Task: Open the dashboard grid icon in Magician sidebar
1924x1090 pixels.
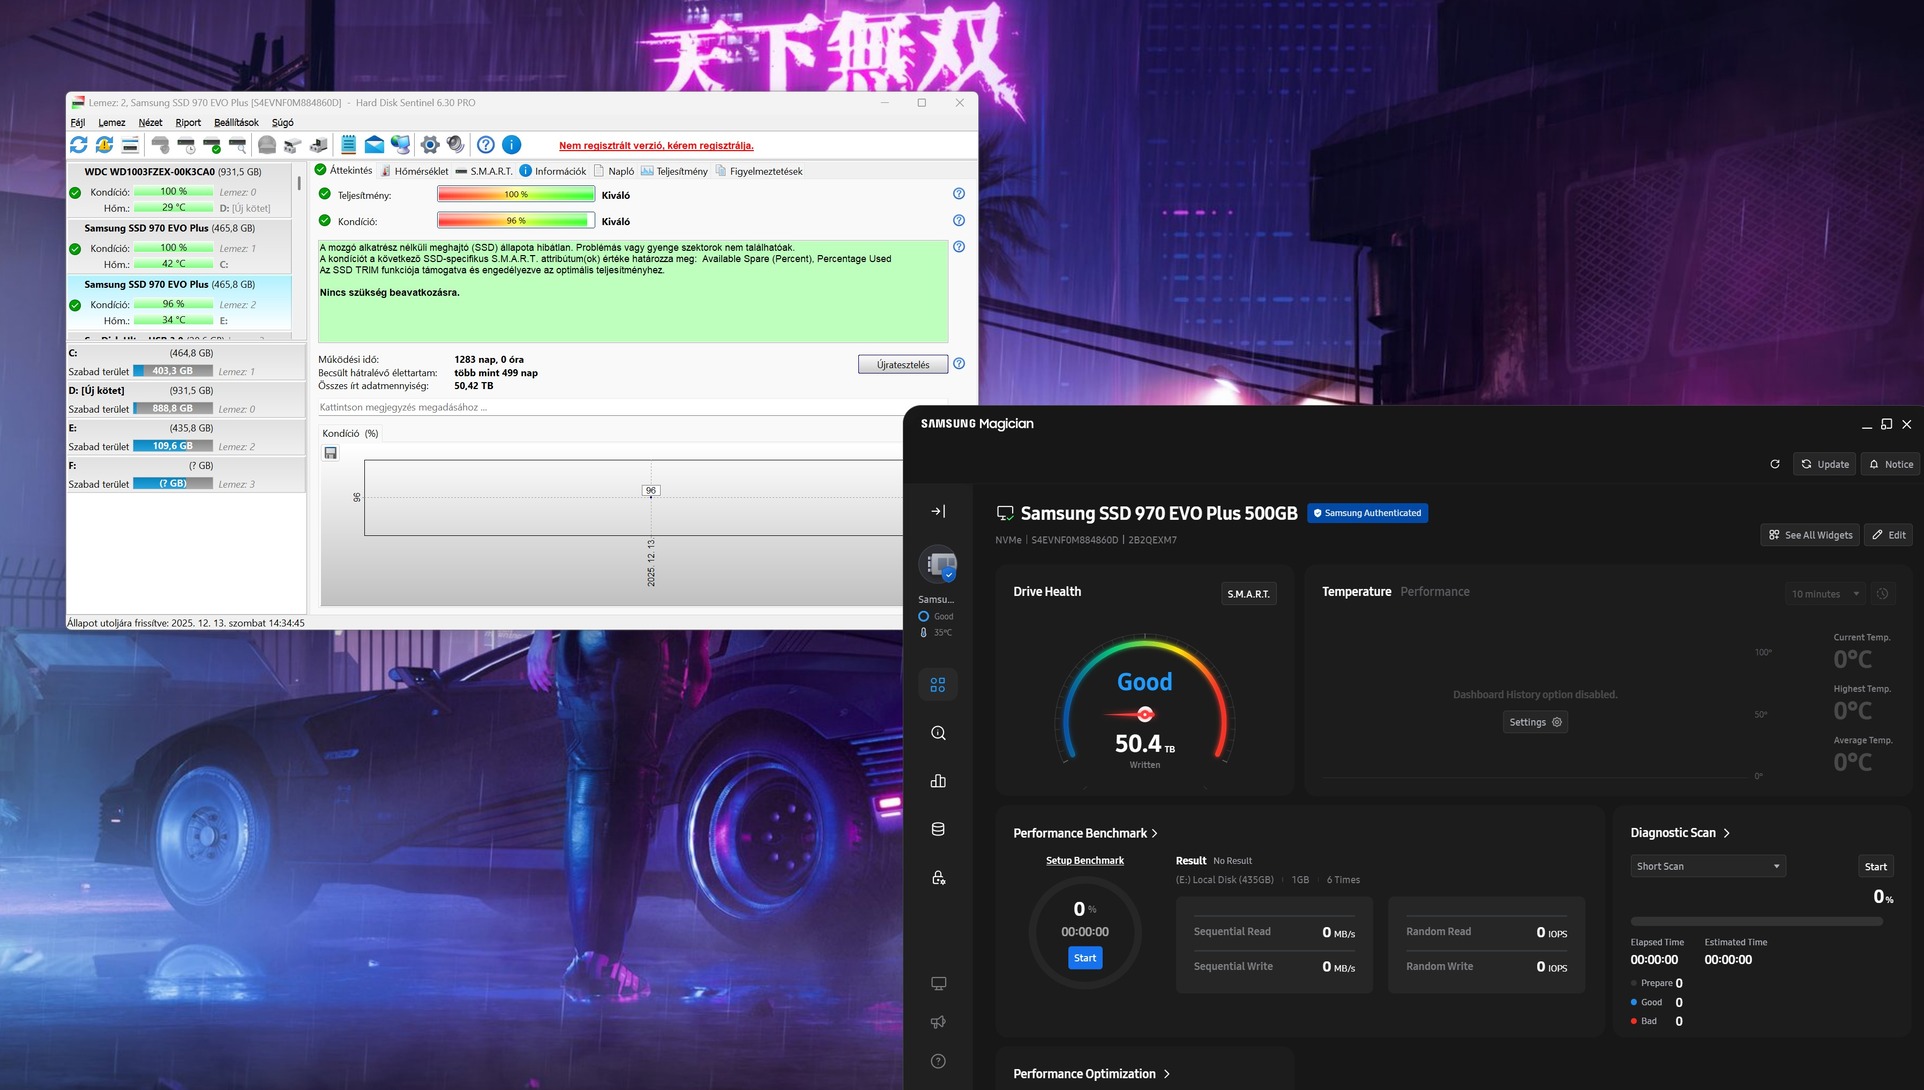Action: coord(938,685)
